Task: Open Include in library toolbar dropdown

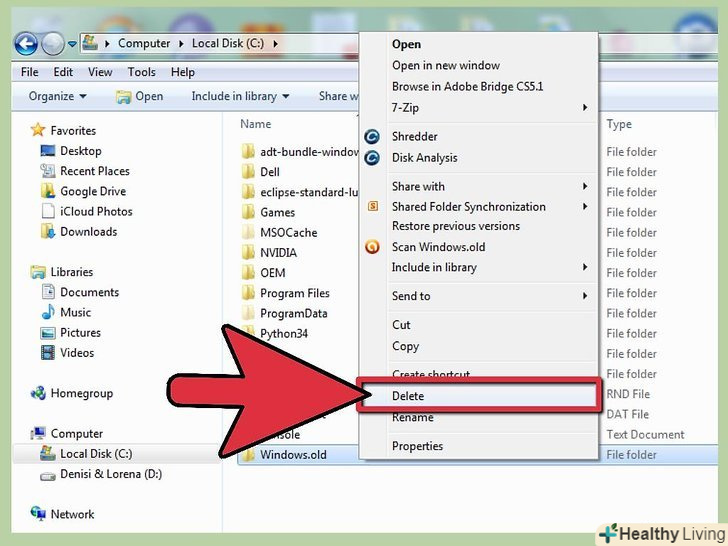Action: point(240,96)
